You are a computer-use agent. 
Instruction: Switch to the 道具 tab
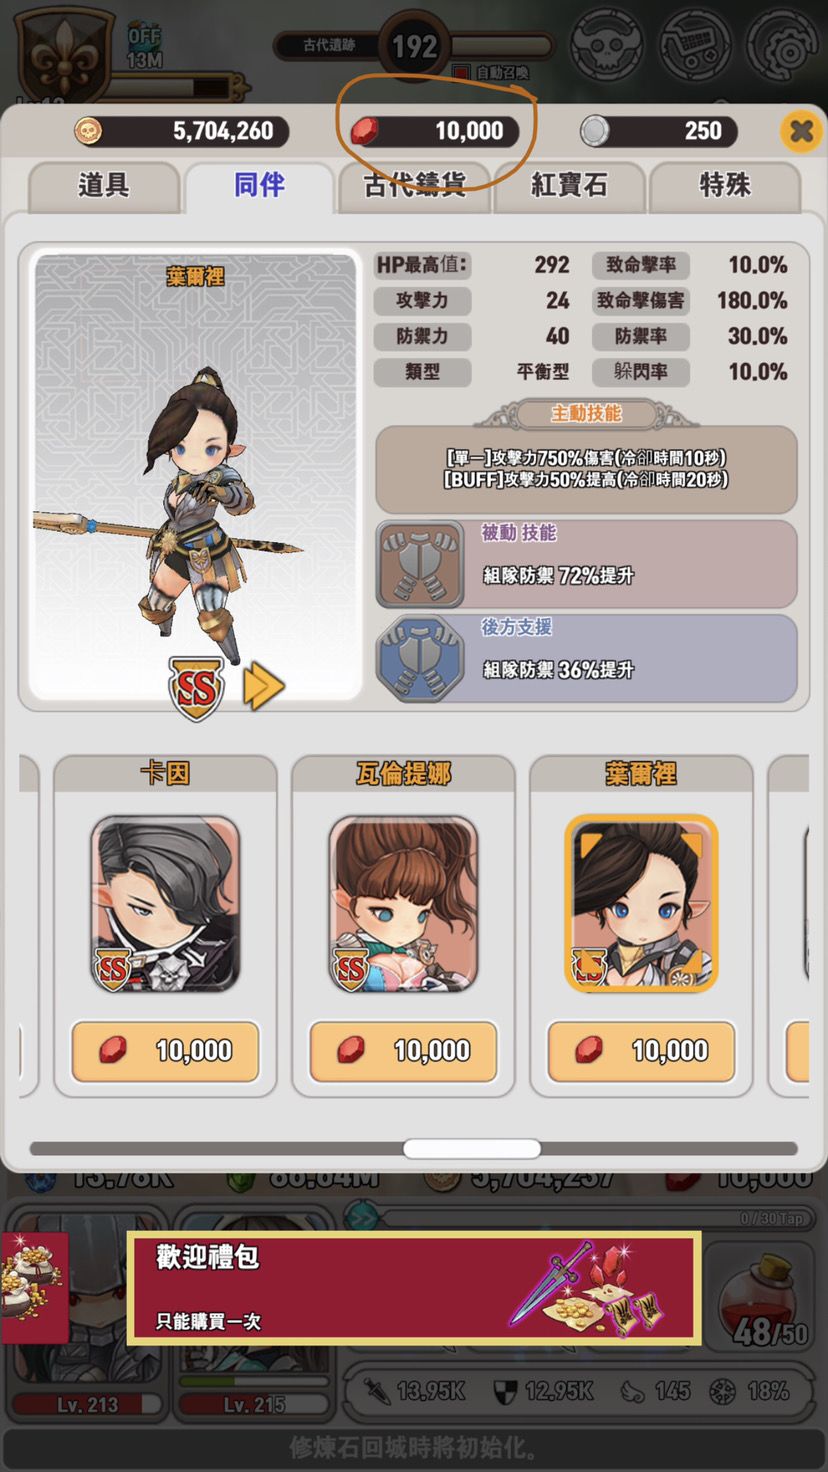pyautogui.click(x=104, y=186)
